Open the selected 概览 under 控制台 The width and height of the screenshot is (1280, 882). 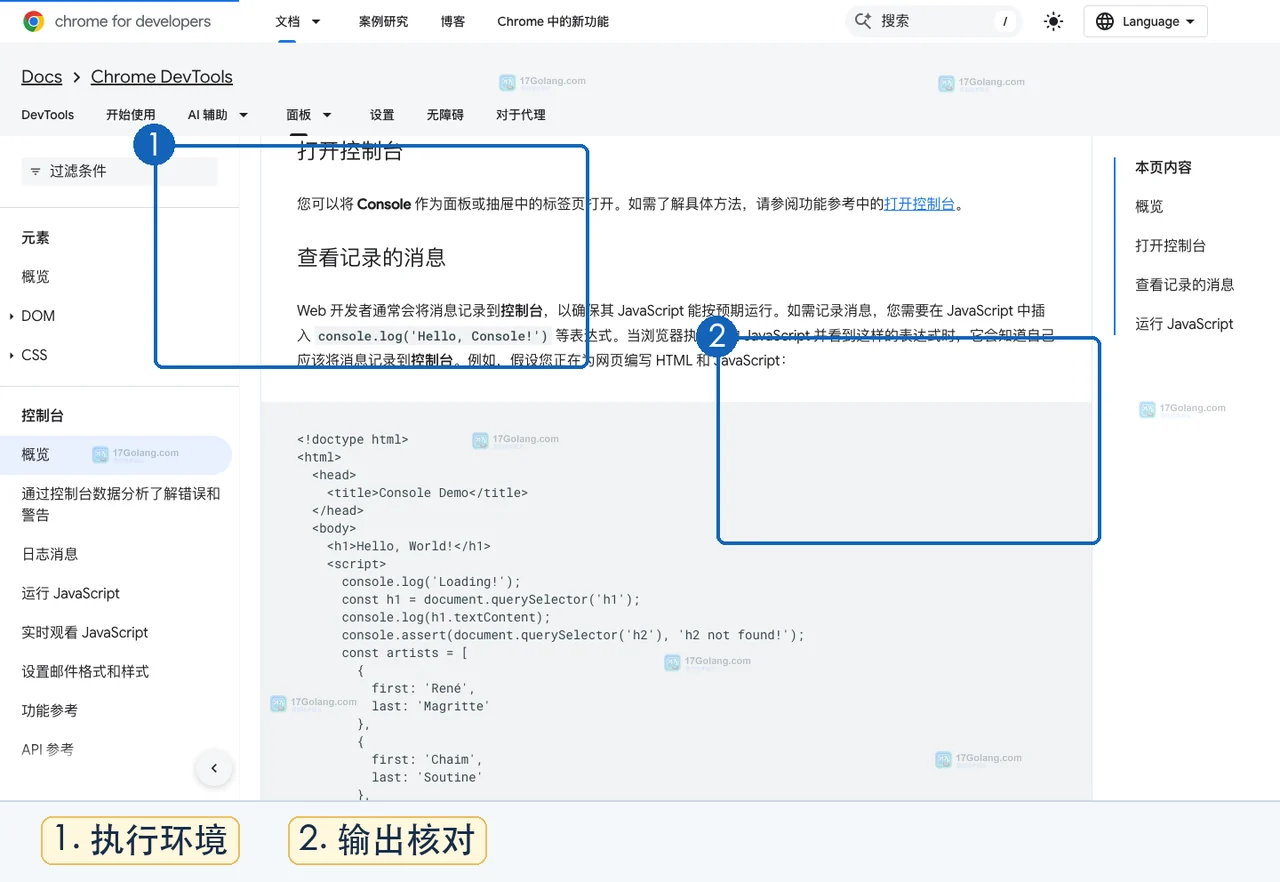tap(116, 455)
